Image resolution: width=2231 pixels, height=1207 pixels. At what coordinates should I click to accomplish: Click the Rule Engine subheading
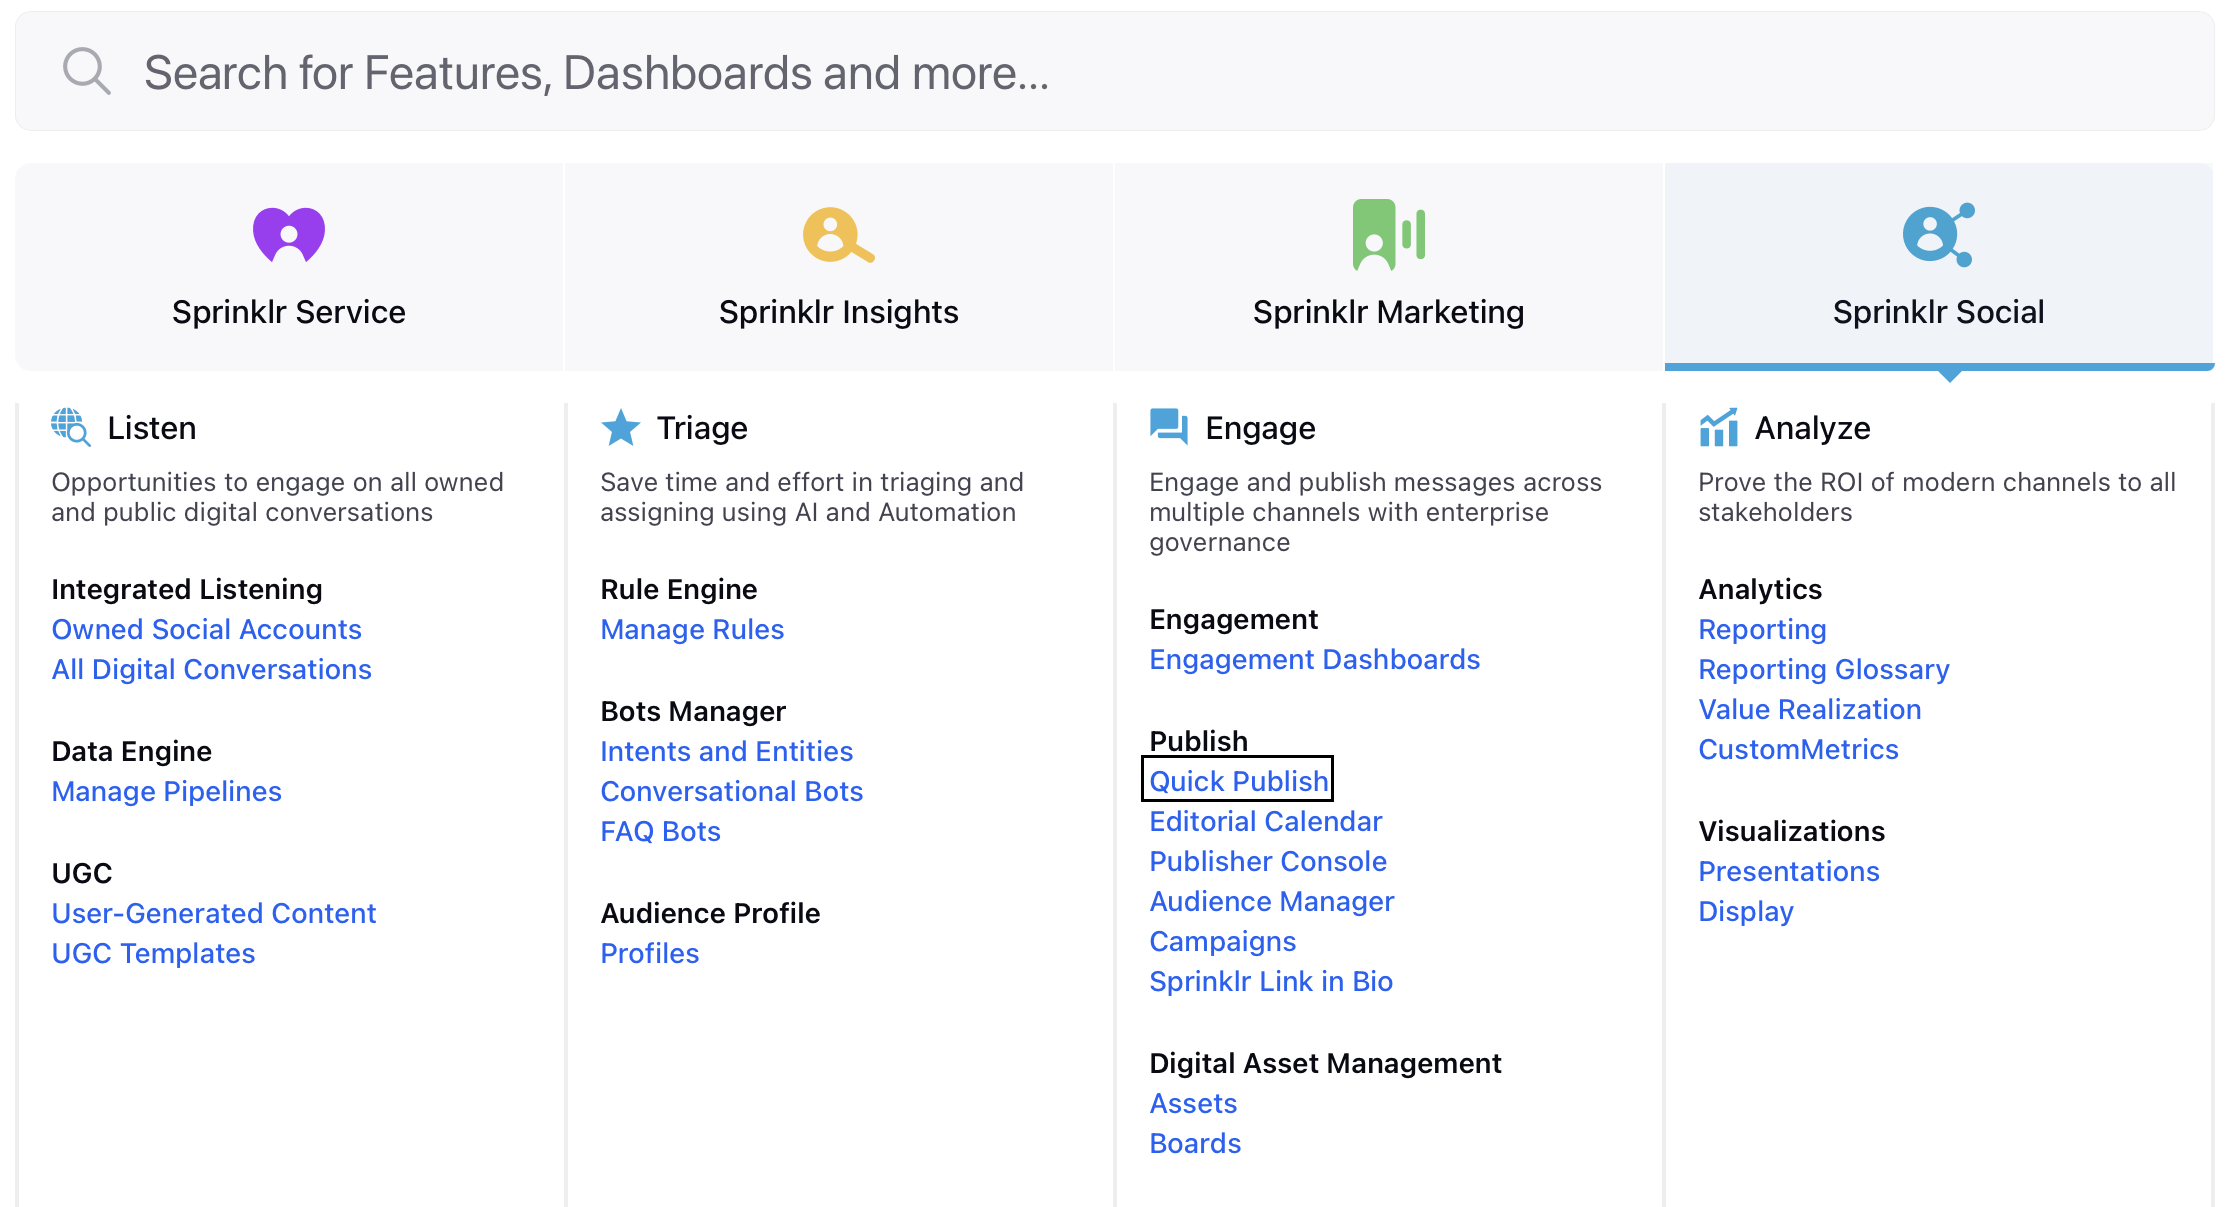[x=678, y=589]
